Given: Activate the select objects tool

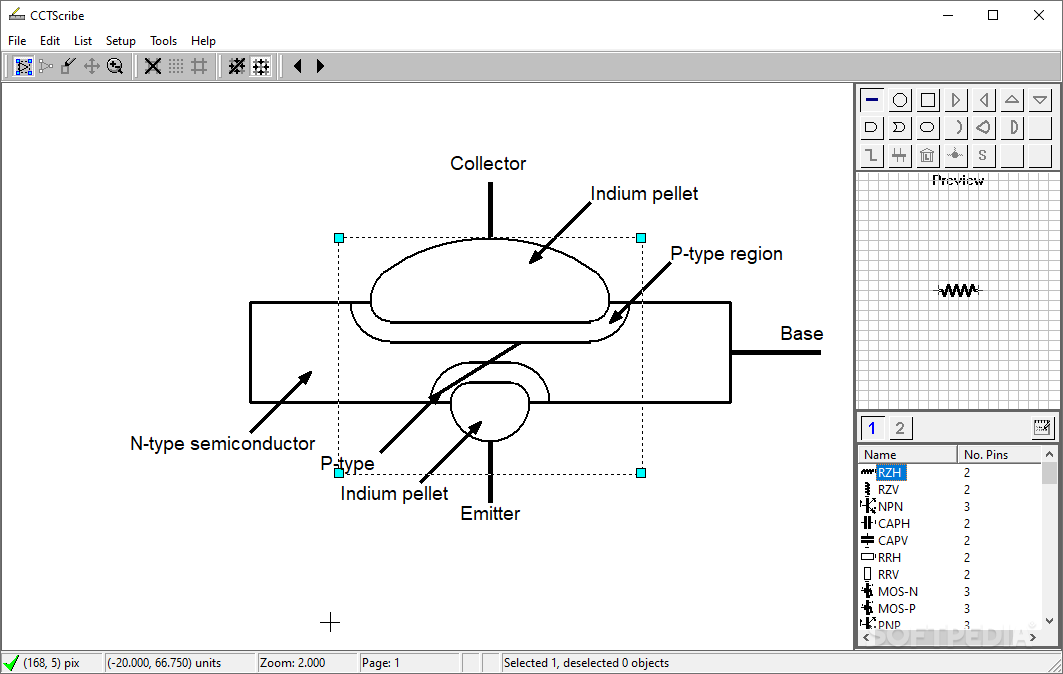Looking at the screenshot, I should pyautogui.click(x=24, y=66).
